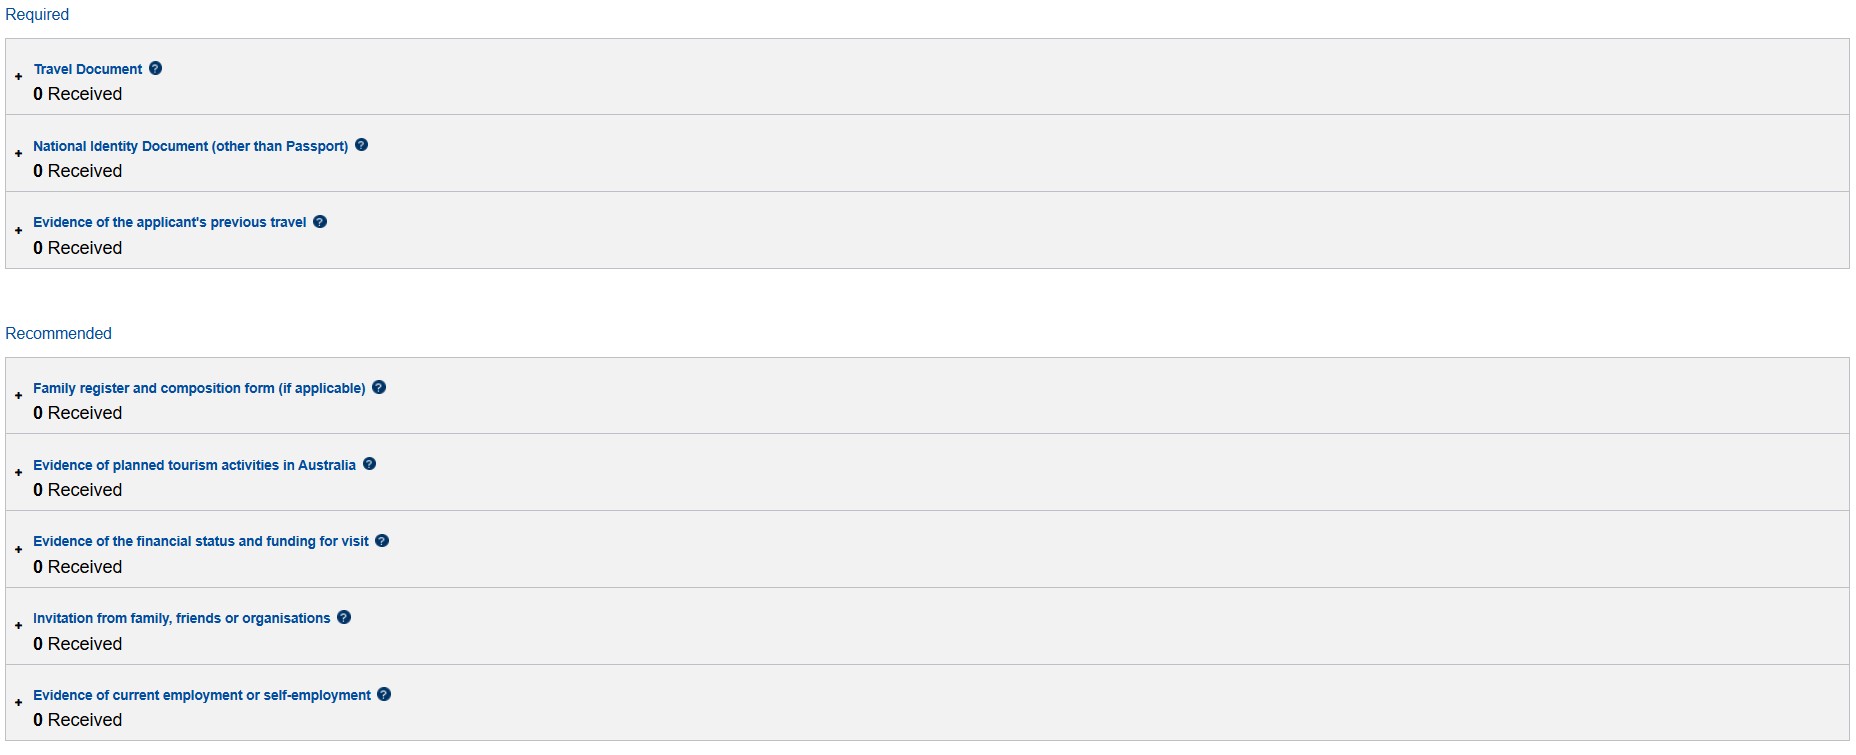Image resolution: width=1856 pixels, height=755 pixels.
Task: Click Invitation from family, friends or organisations
Action: pos(181,618)
